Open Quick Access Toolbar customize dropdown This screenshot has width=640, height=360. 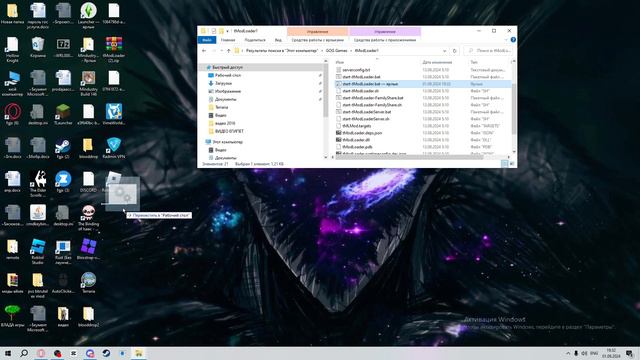tap(227, 31)
